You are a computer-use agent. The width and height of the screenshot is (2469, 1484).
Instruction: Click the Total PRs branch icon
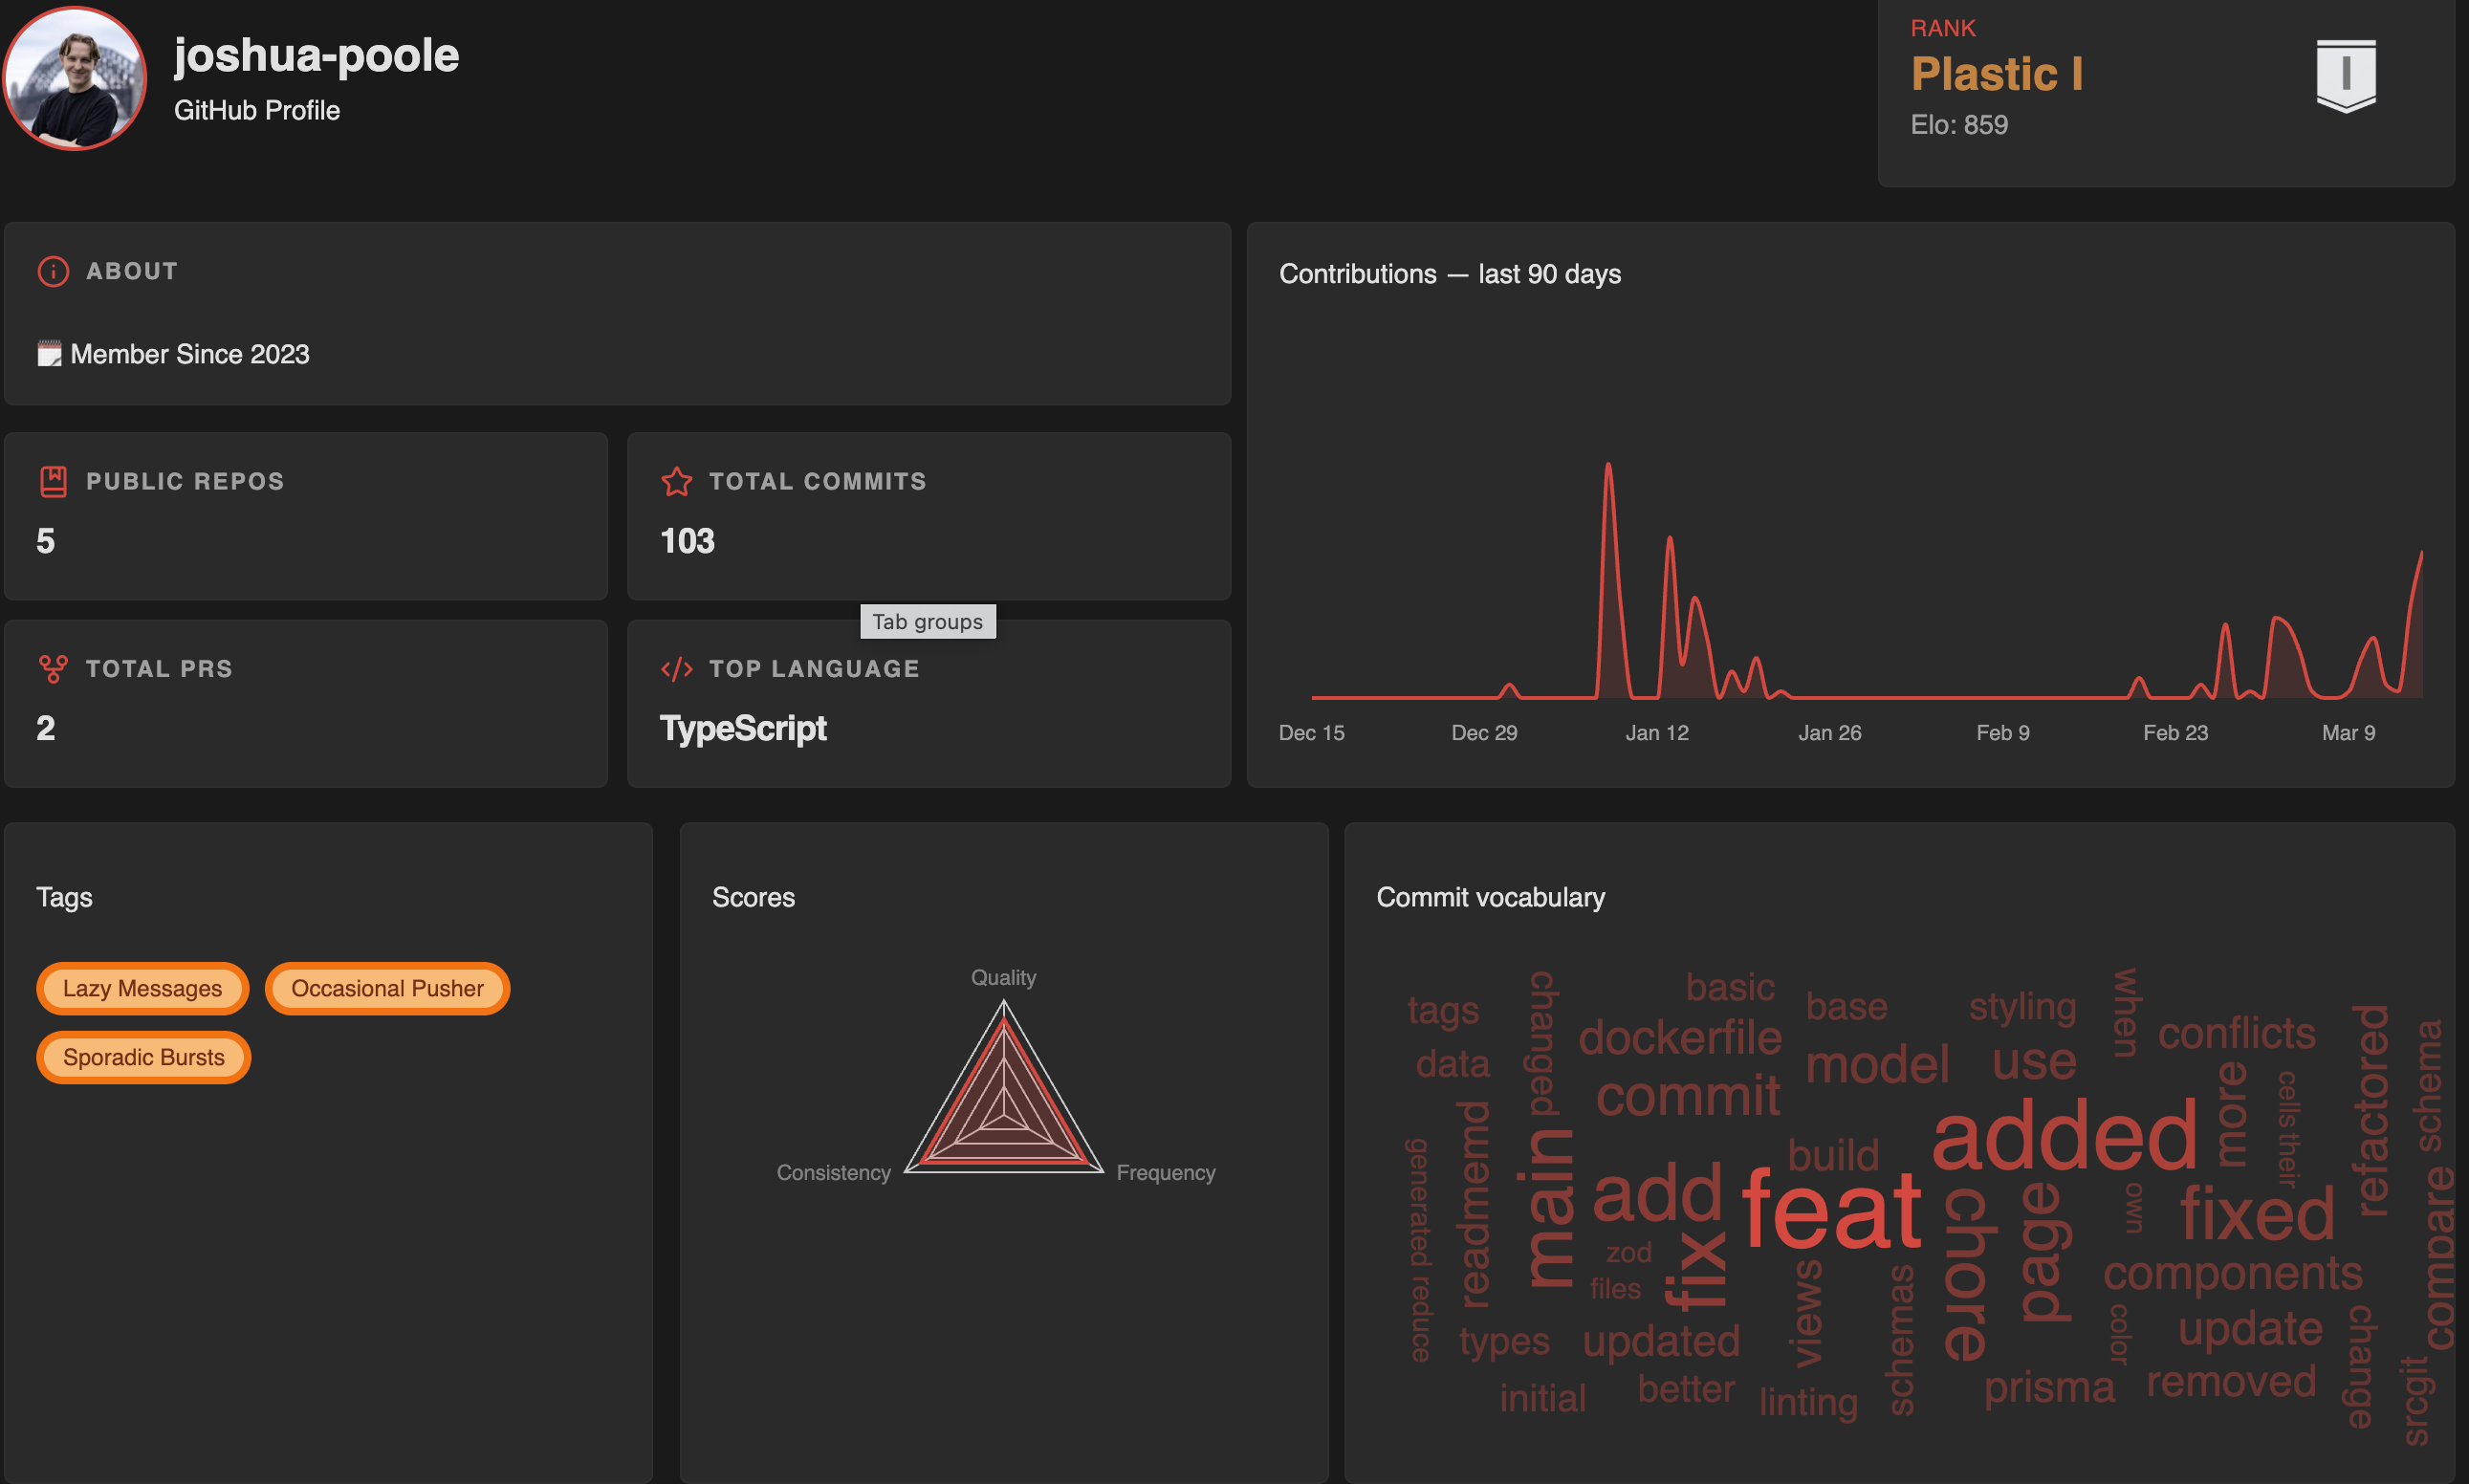[53, 668]
